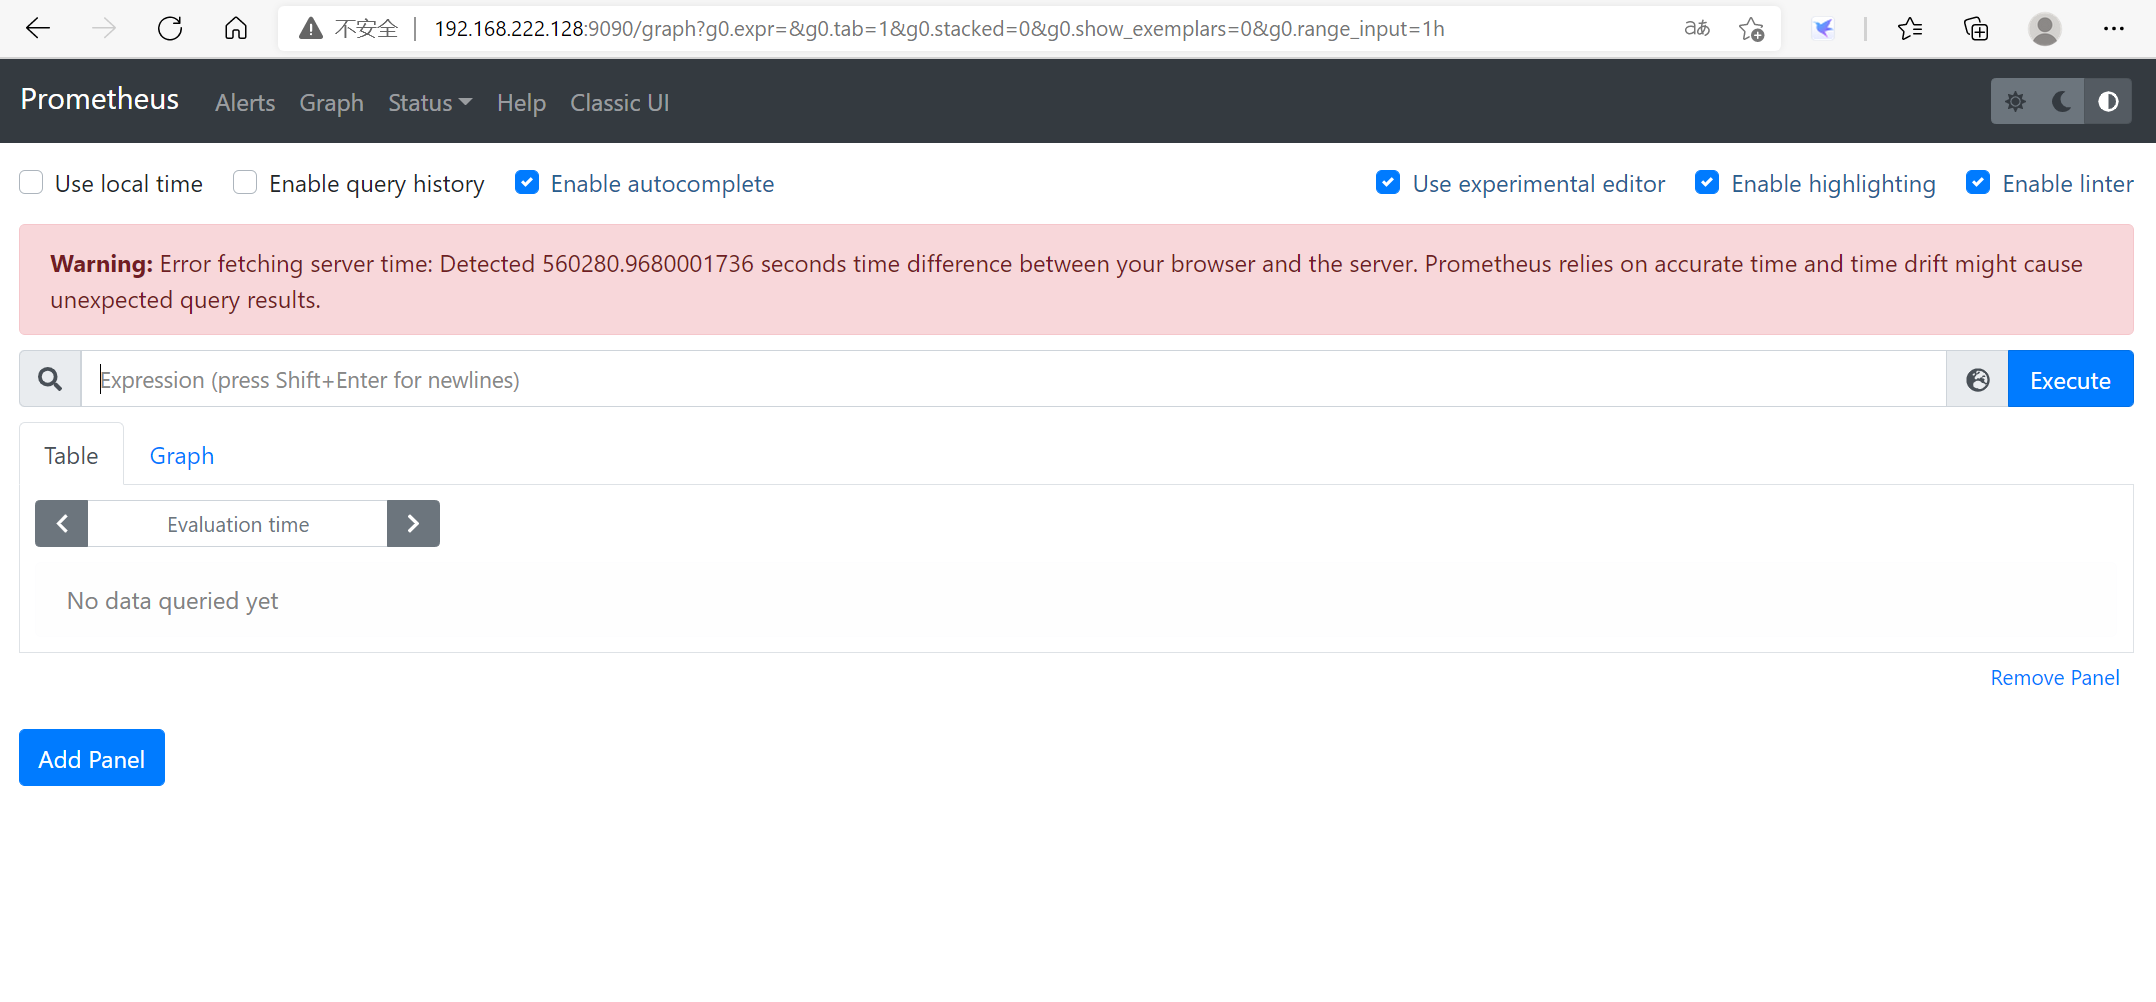Image resolution: width=2156 pixels, height=1002 pixels.
Task: Click the browser forward arrow
Action: 104,28
